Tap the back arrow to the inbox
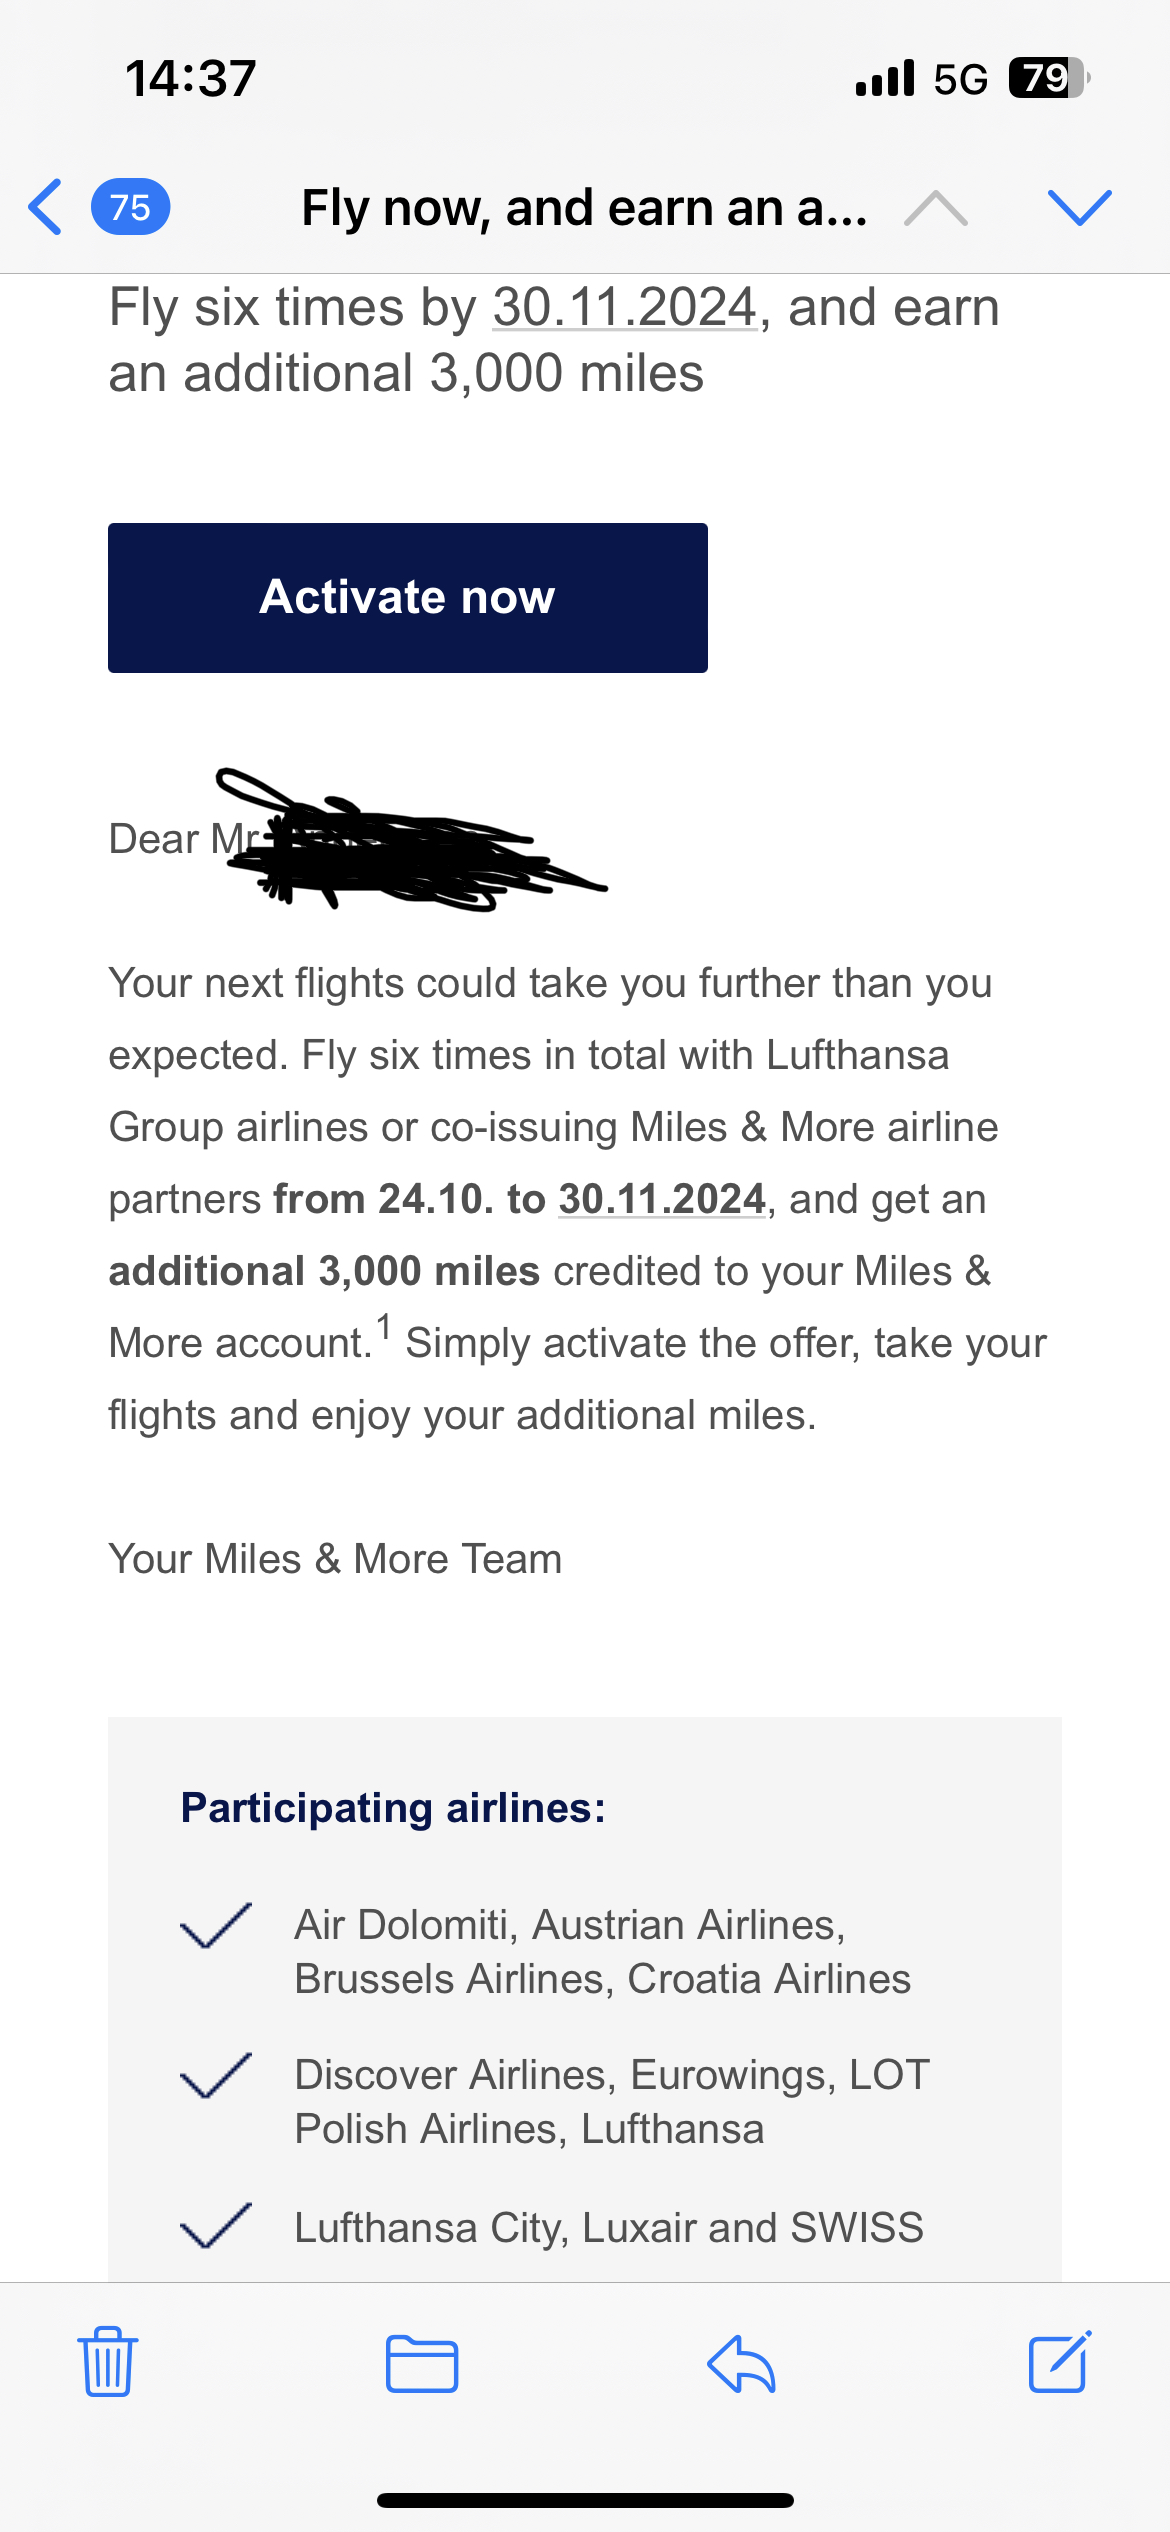Screen dimensions: 1170x2532 pyautogui.click(x=46, y=207)
